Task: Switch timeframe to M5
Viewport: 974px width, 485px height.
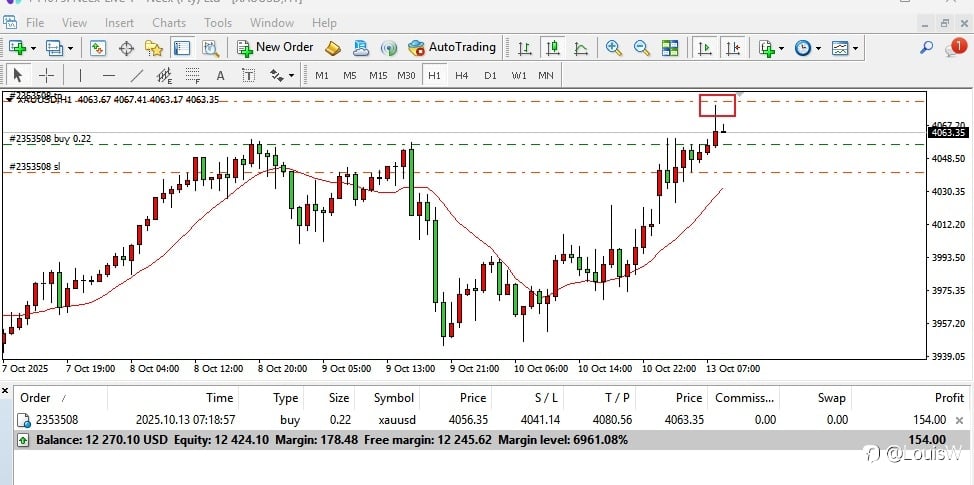Action: 350,76
